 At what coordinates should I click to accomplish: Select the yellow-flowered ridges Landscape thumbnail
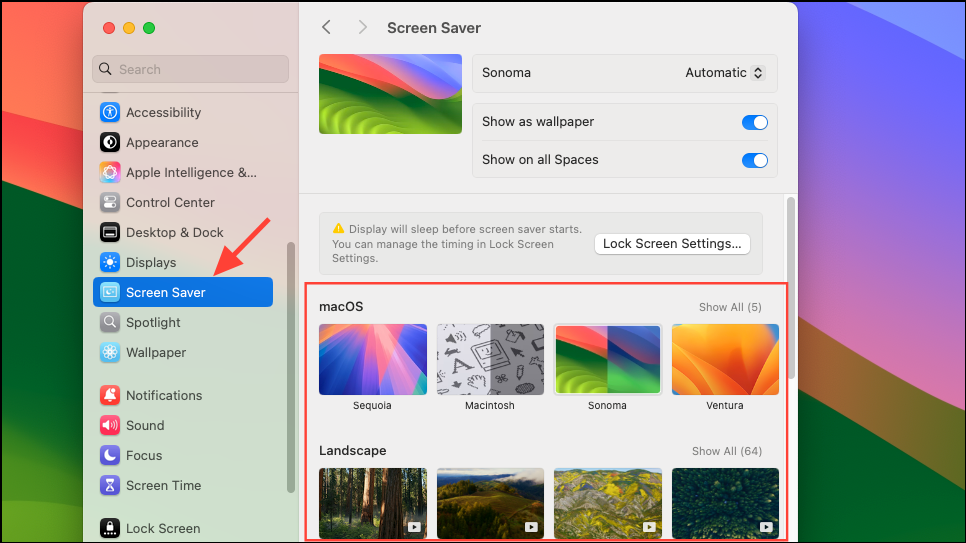608,503
